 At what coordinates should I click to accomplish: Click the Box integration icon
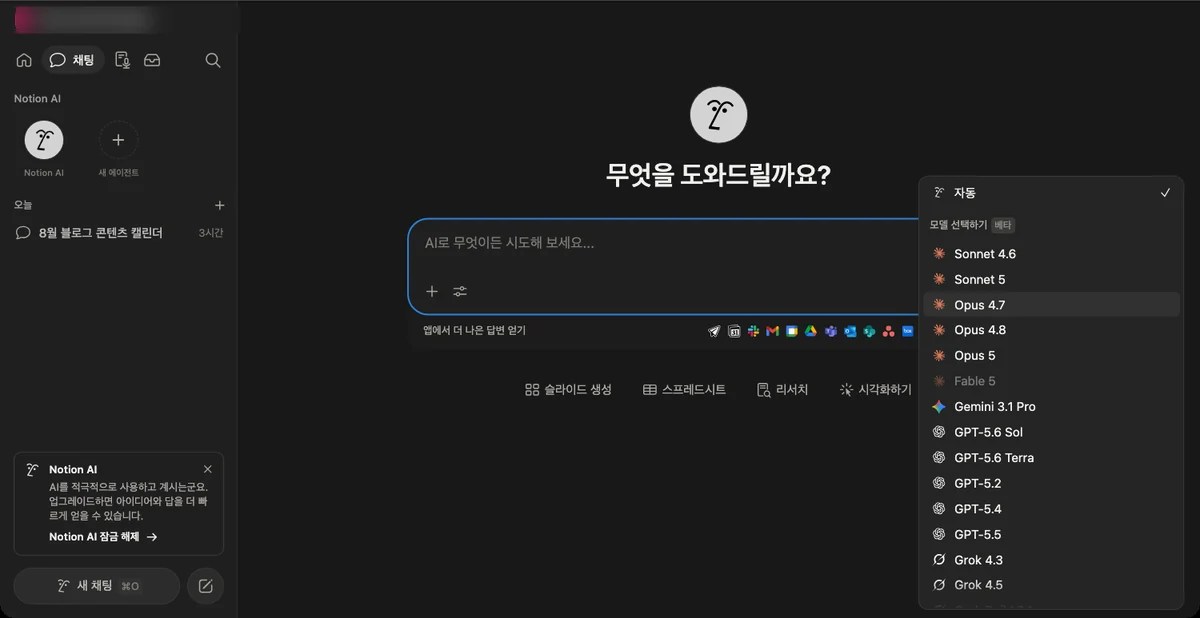[x=908, y=331]
